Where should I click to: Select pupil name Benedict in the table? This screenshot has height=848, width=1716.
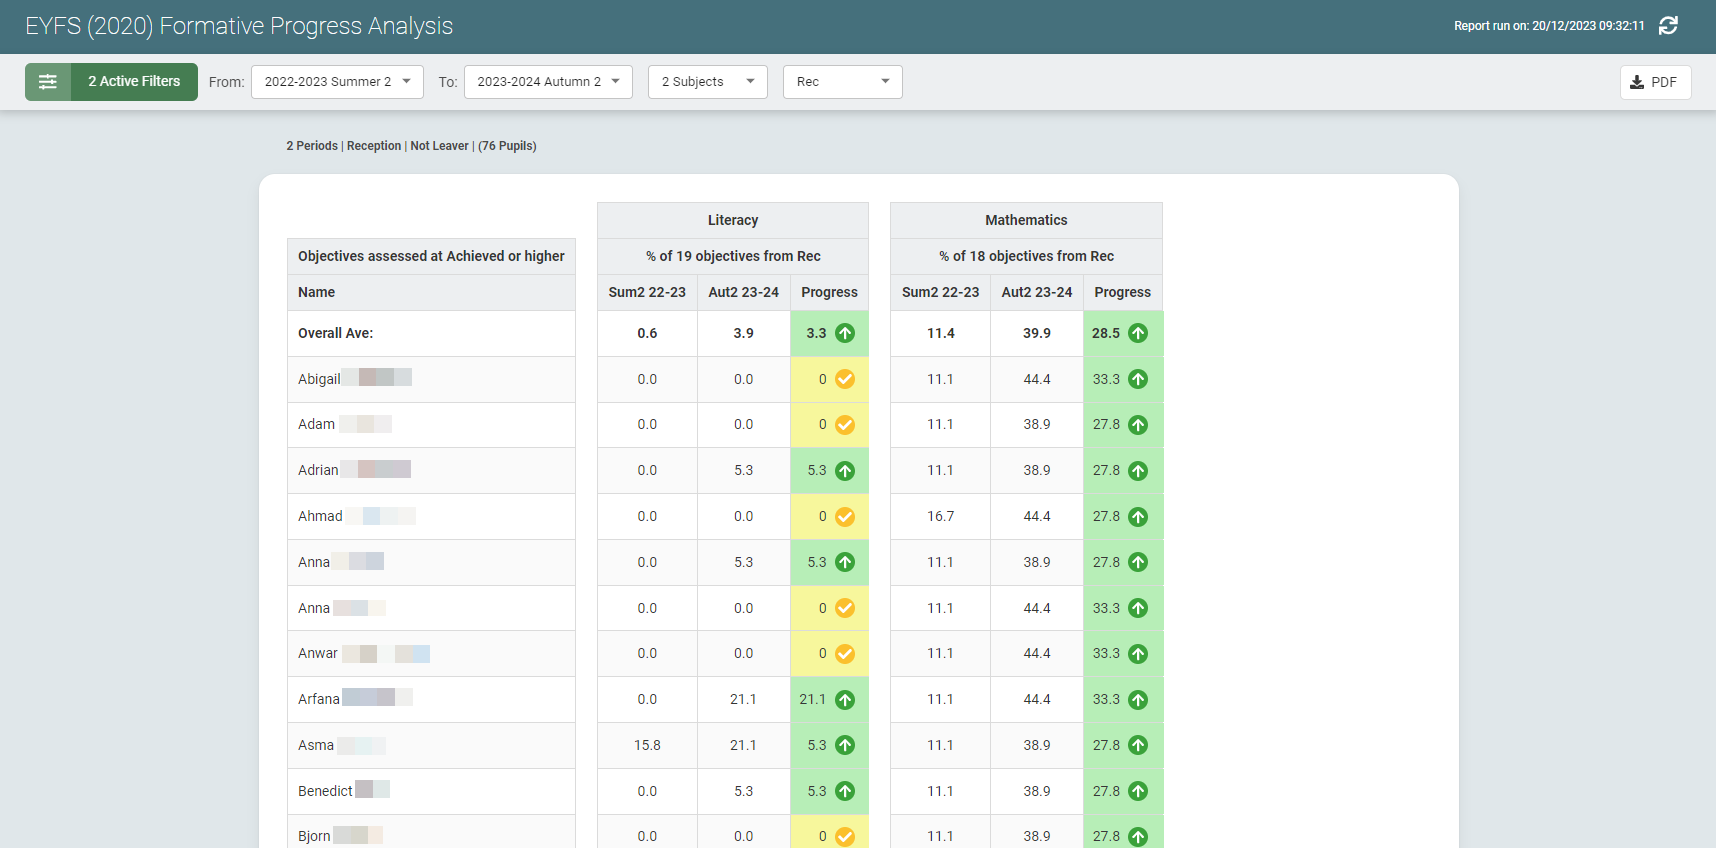click(x=325, y=791)
